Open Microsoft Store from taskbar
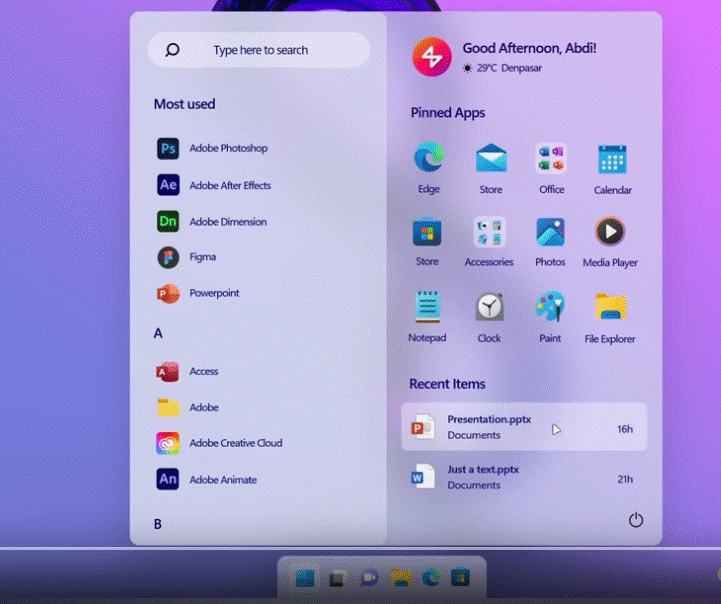The width and height of the screenshot is (721, 604). (460, 578)
